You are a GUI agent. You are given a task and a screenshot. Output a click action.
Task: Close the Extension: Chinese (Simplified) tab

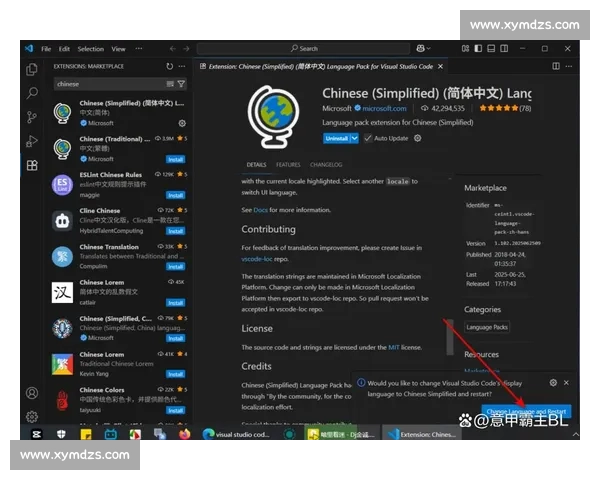click(x=440, y=66)
